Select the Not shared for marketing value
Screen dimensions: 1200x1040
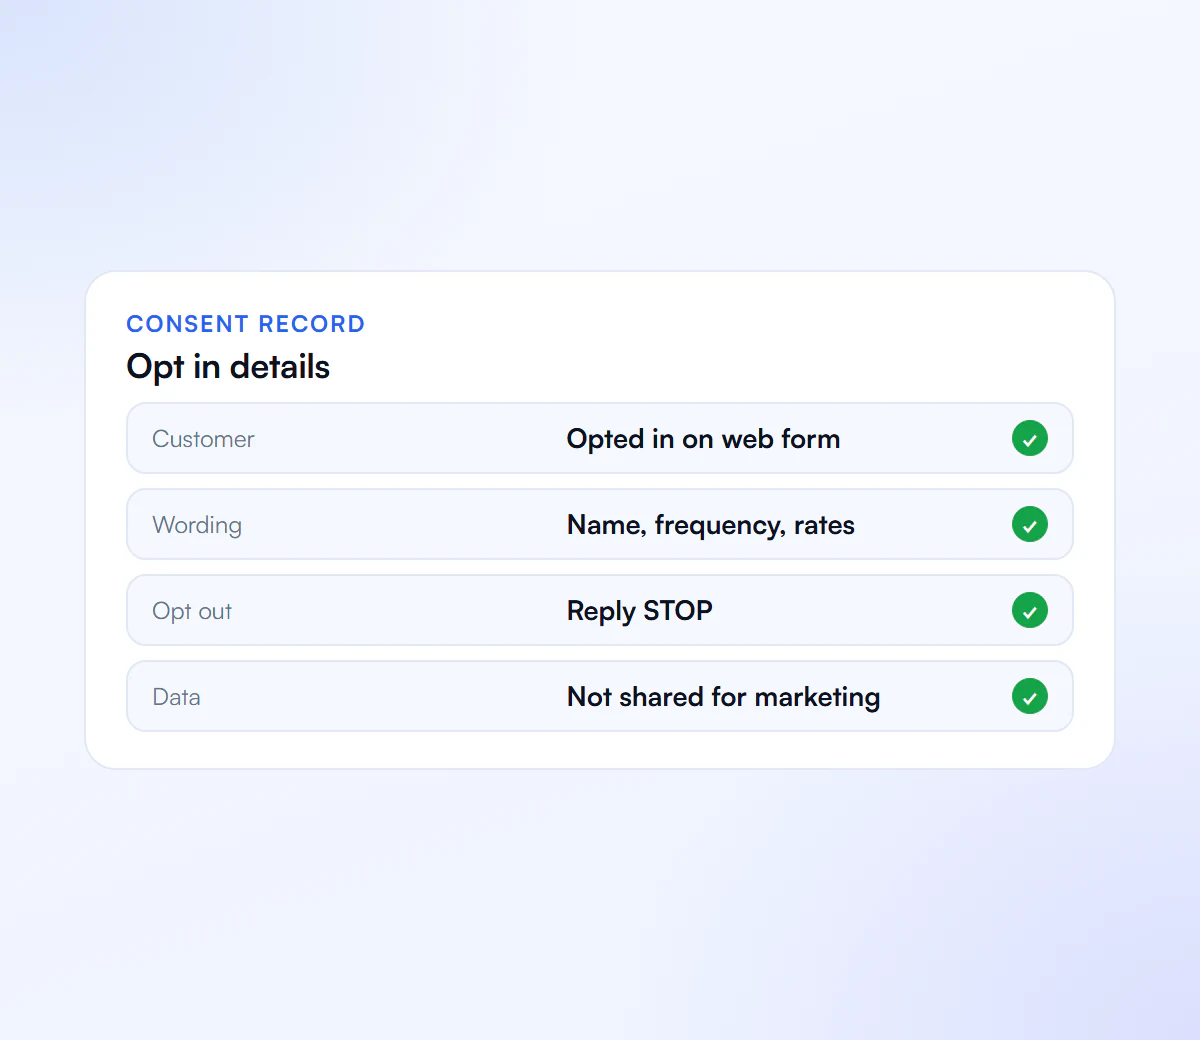[724, 697]
